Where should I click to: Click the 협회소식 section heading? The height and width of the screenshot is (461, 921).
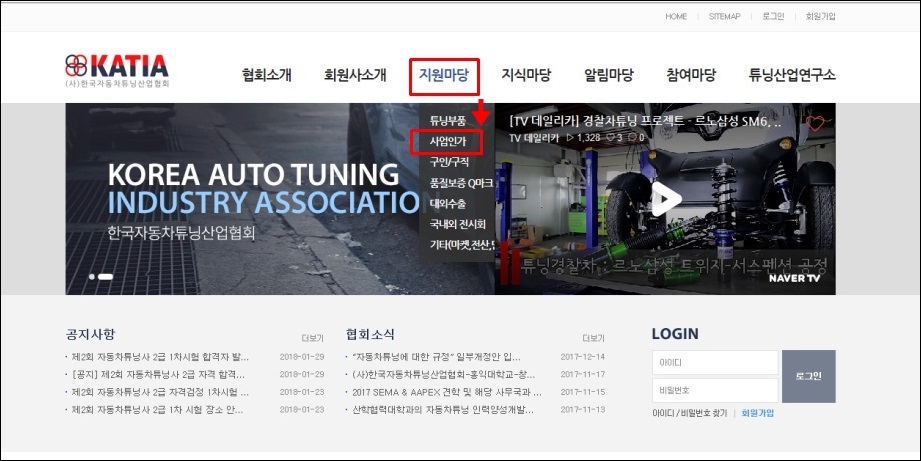[x=370, y=334]
